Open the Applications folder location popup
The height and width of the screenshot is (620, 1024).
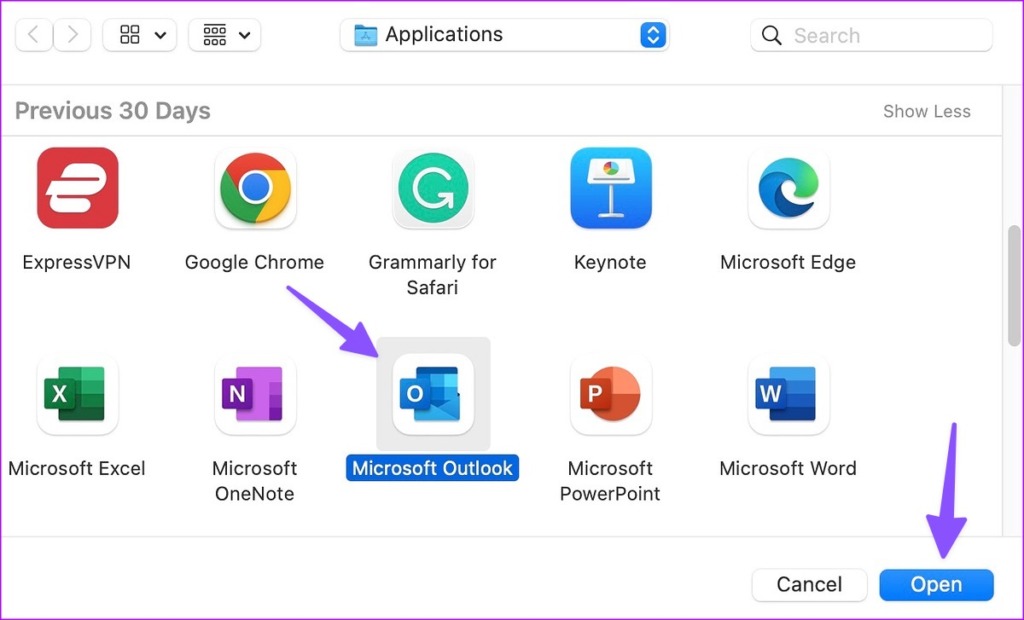pos(504,35)
